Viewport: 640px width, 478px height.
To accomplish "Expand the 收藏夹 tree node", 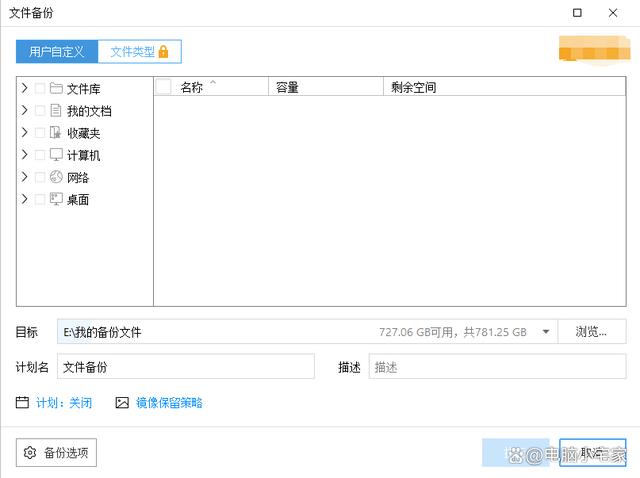I will [x=24, y=133].
